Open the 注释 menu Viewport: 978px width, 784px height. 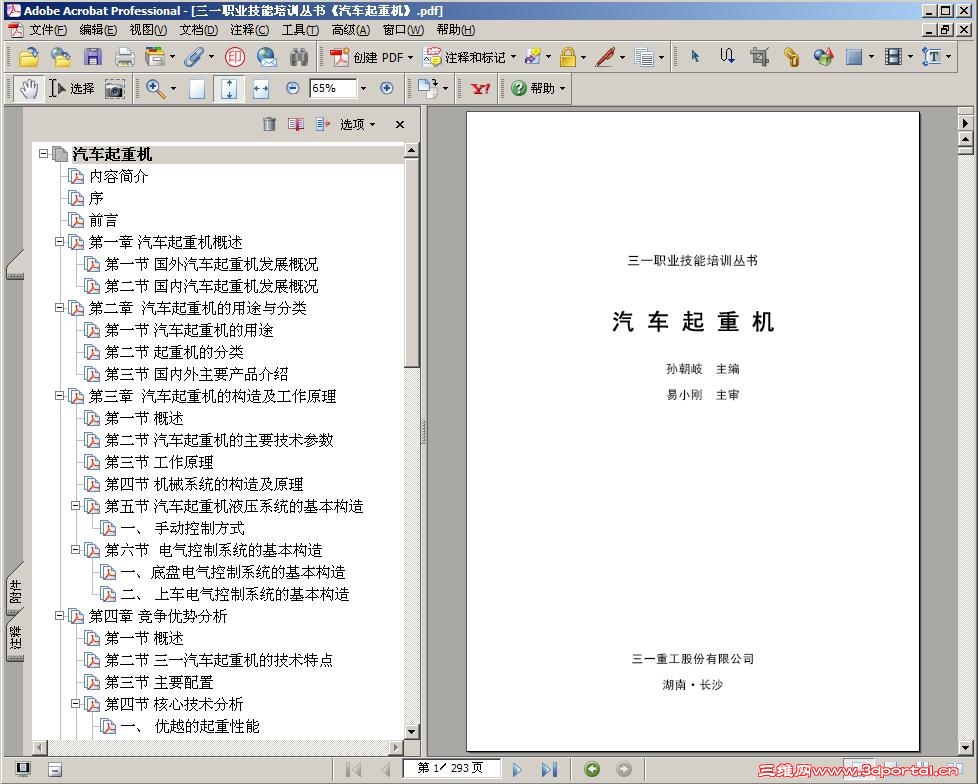[x=249, y=30]
